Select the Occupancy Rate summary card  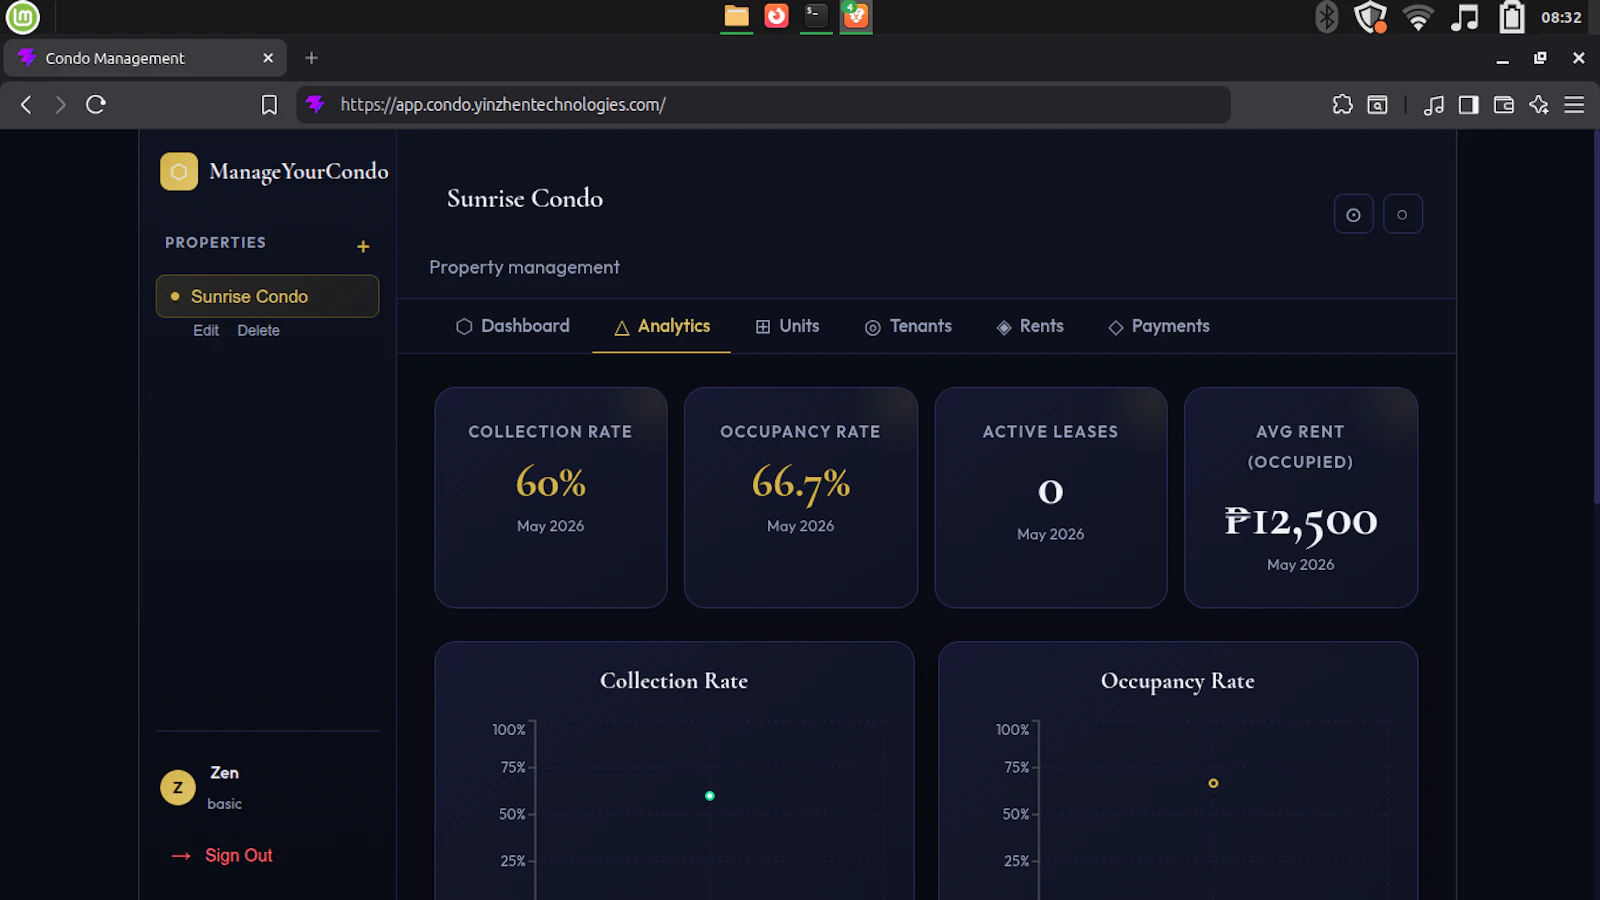coord(801,497)
